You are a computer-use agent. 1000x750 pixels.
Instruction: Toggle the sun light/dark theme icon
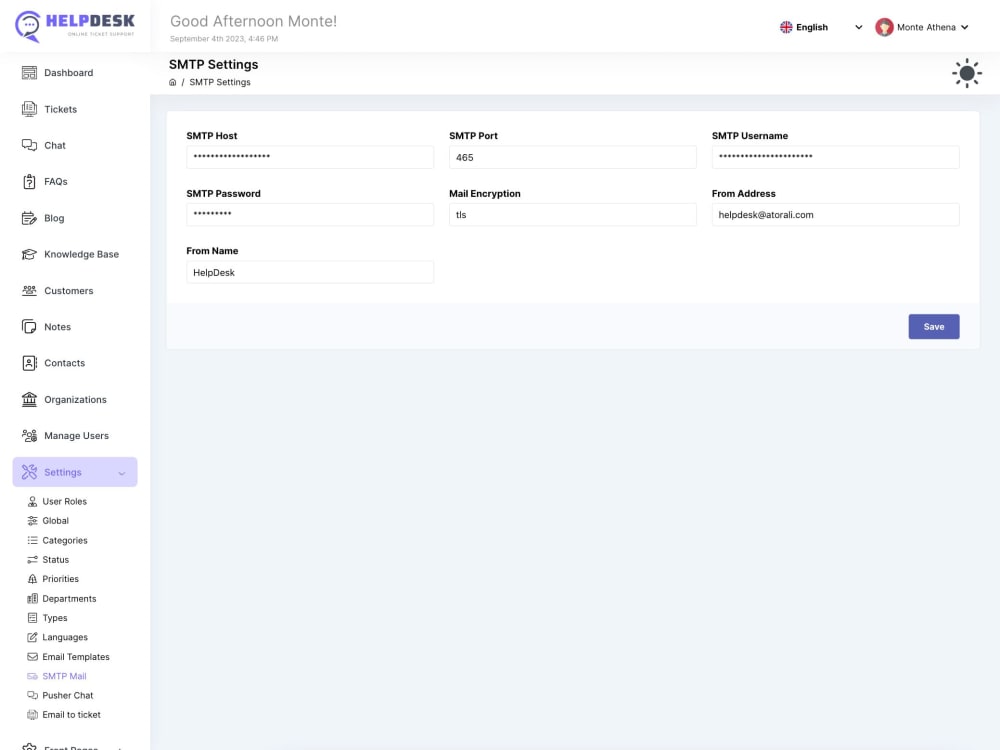pyautogui.click(x=967, y=73)
